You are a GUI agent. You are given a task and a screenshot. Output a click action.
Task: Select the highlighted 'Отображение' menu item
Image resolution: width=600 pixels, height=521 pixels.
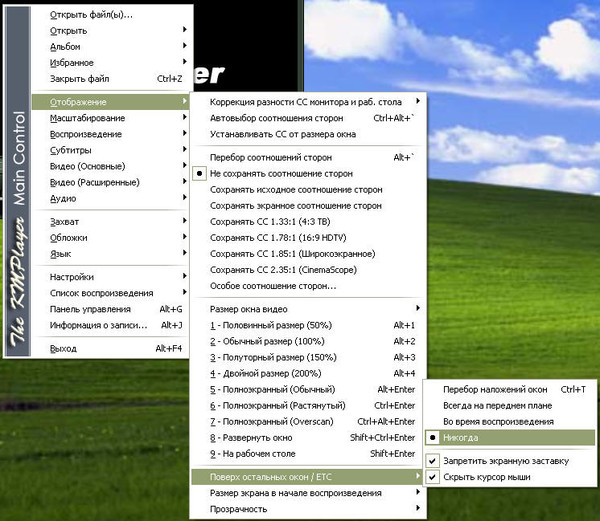110,102
